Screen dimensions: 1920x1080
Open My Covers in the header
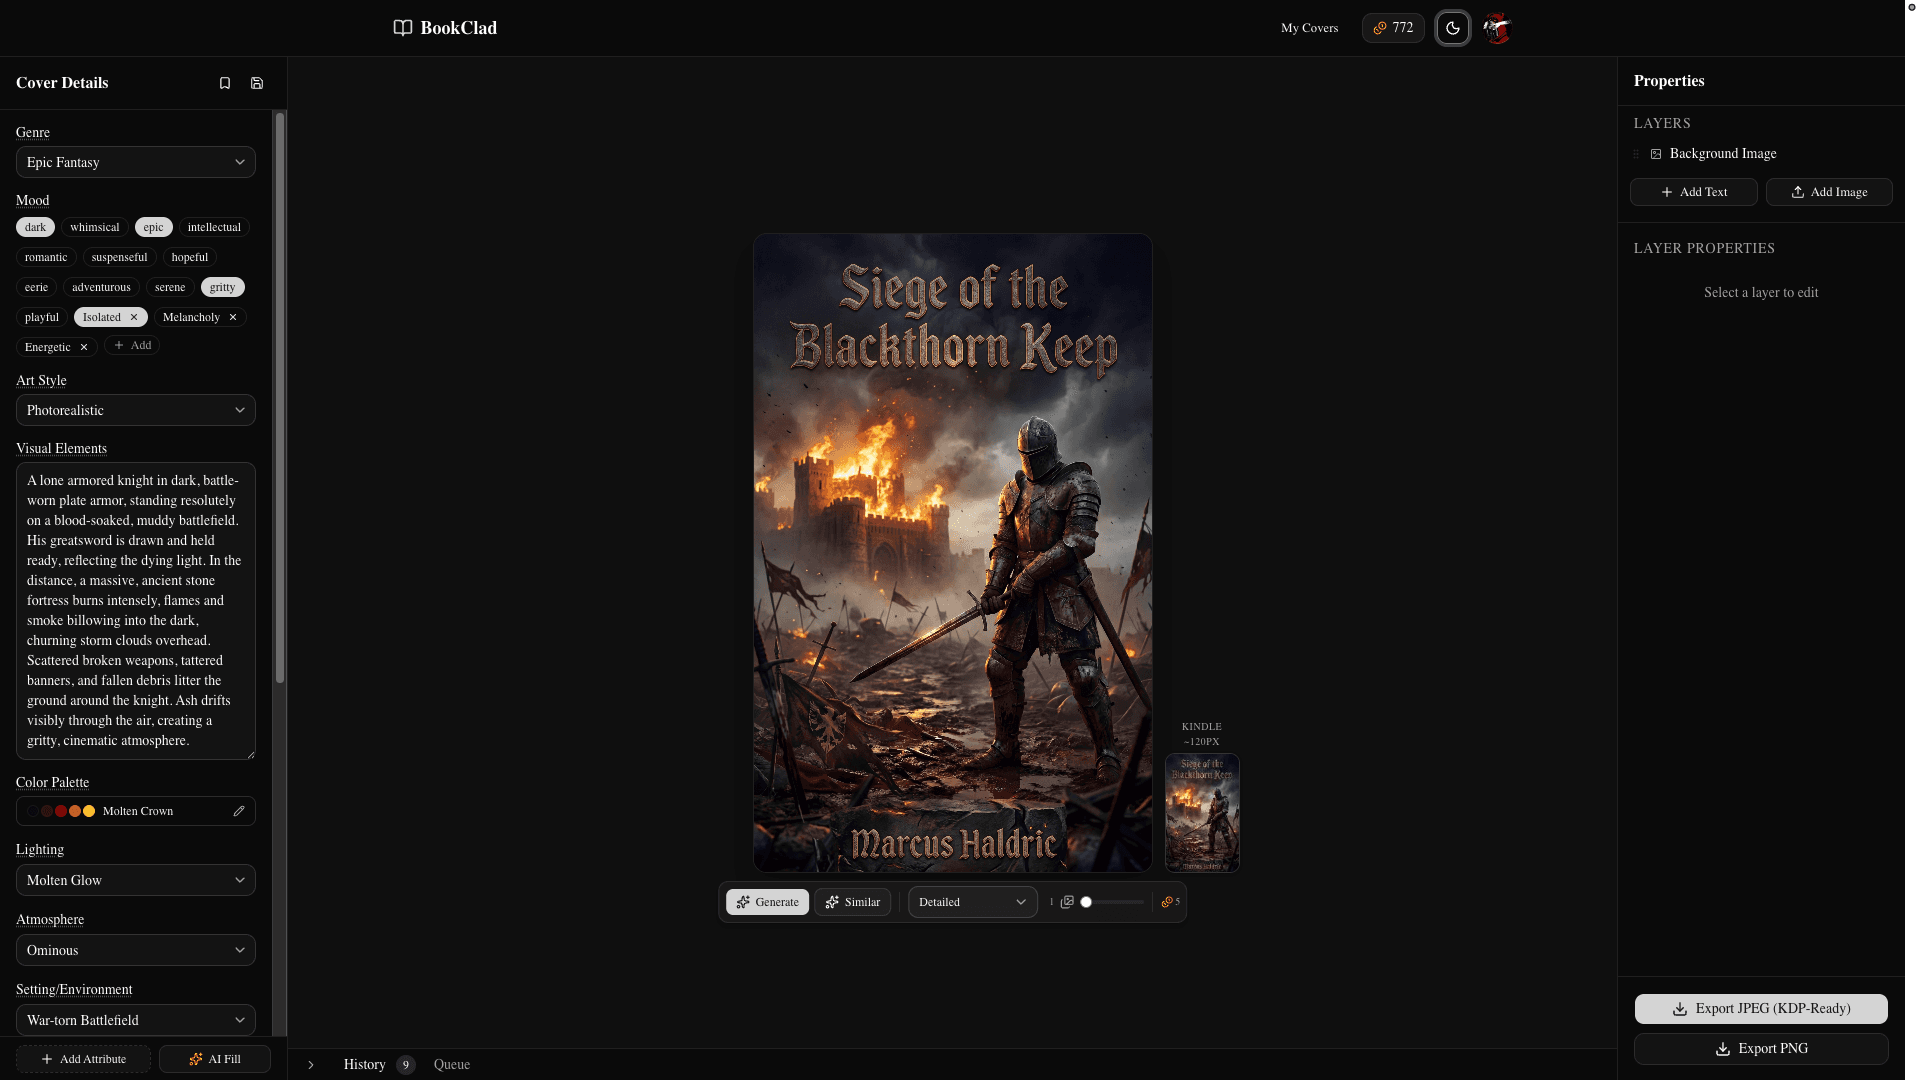pyautogui.click(x=1309, y=28)
